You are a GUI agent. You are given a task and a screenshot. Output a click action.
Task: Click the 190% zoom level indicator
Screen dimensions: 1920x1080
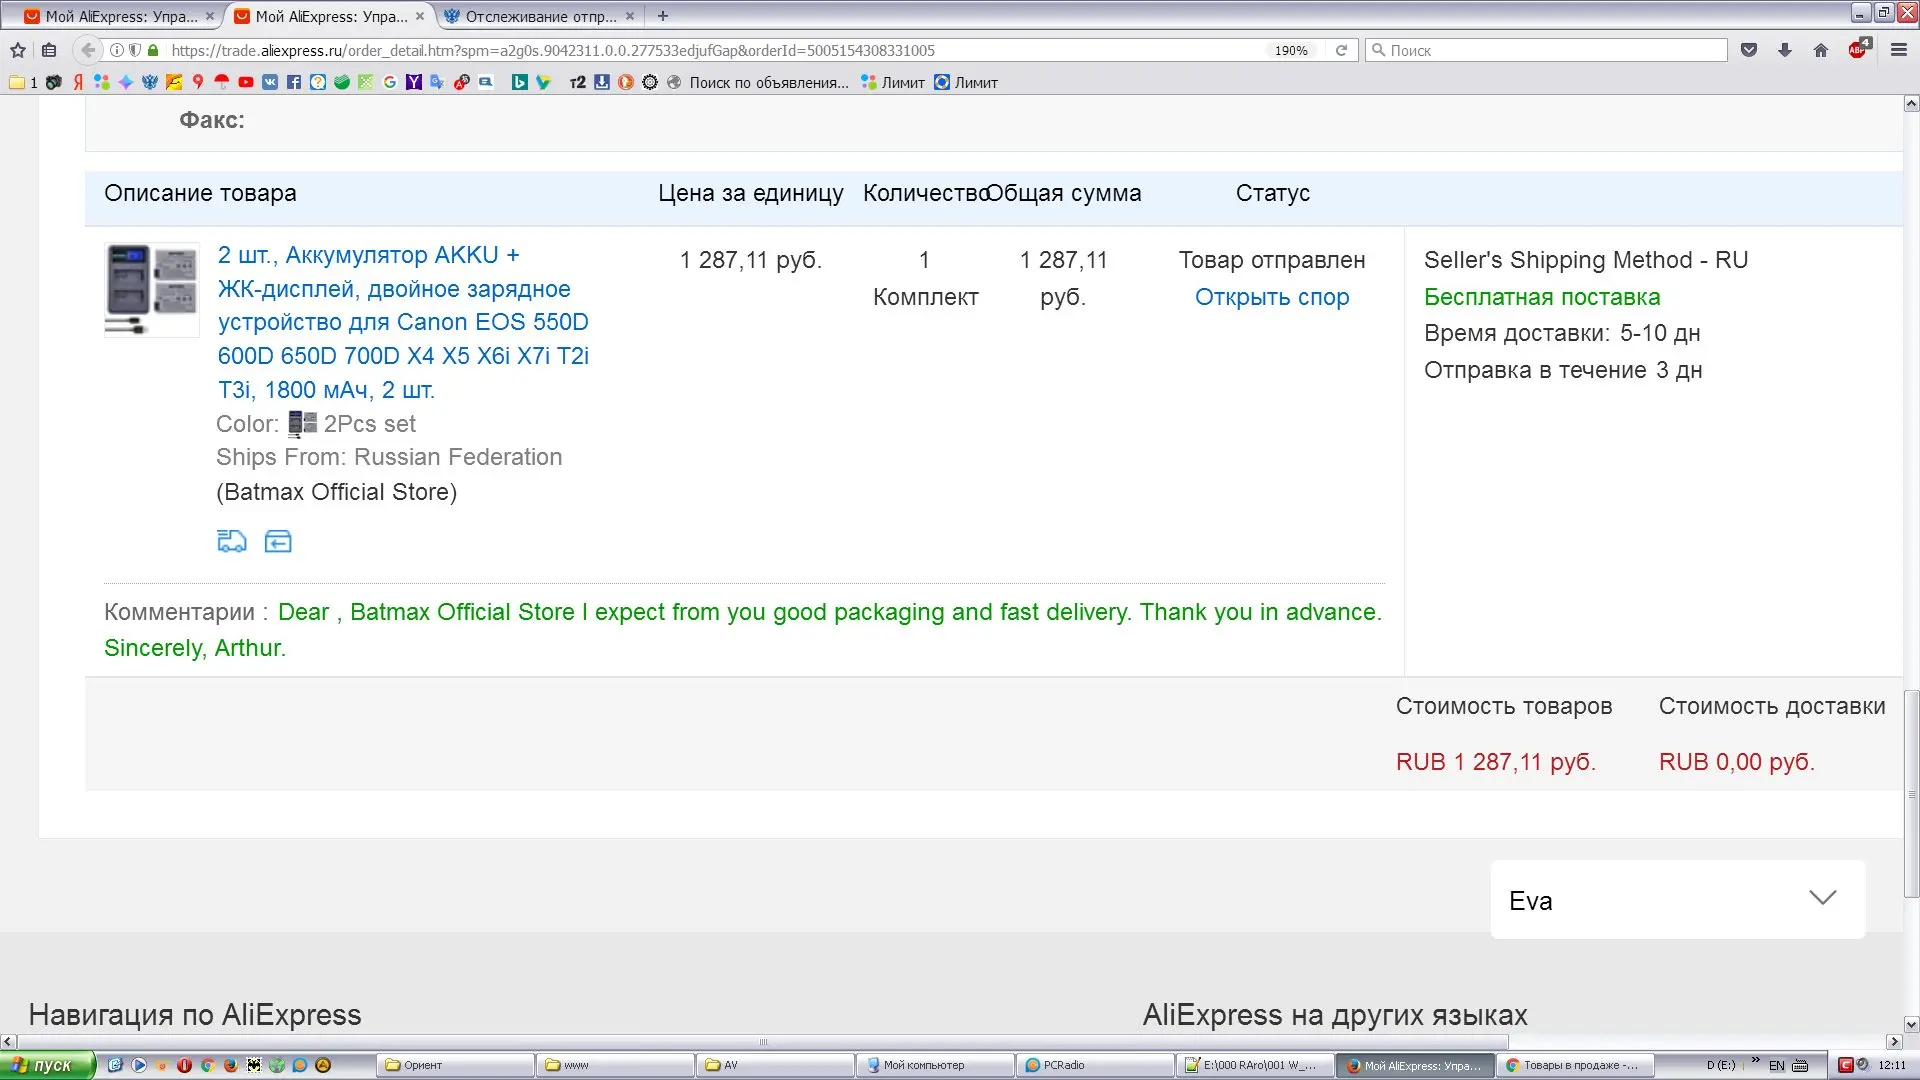coord(1290,50)
